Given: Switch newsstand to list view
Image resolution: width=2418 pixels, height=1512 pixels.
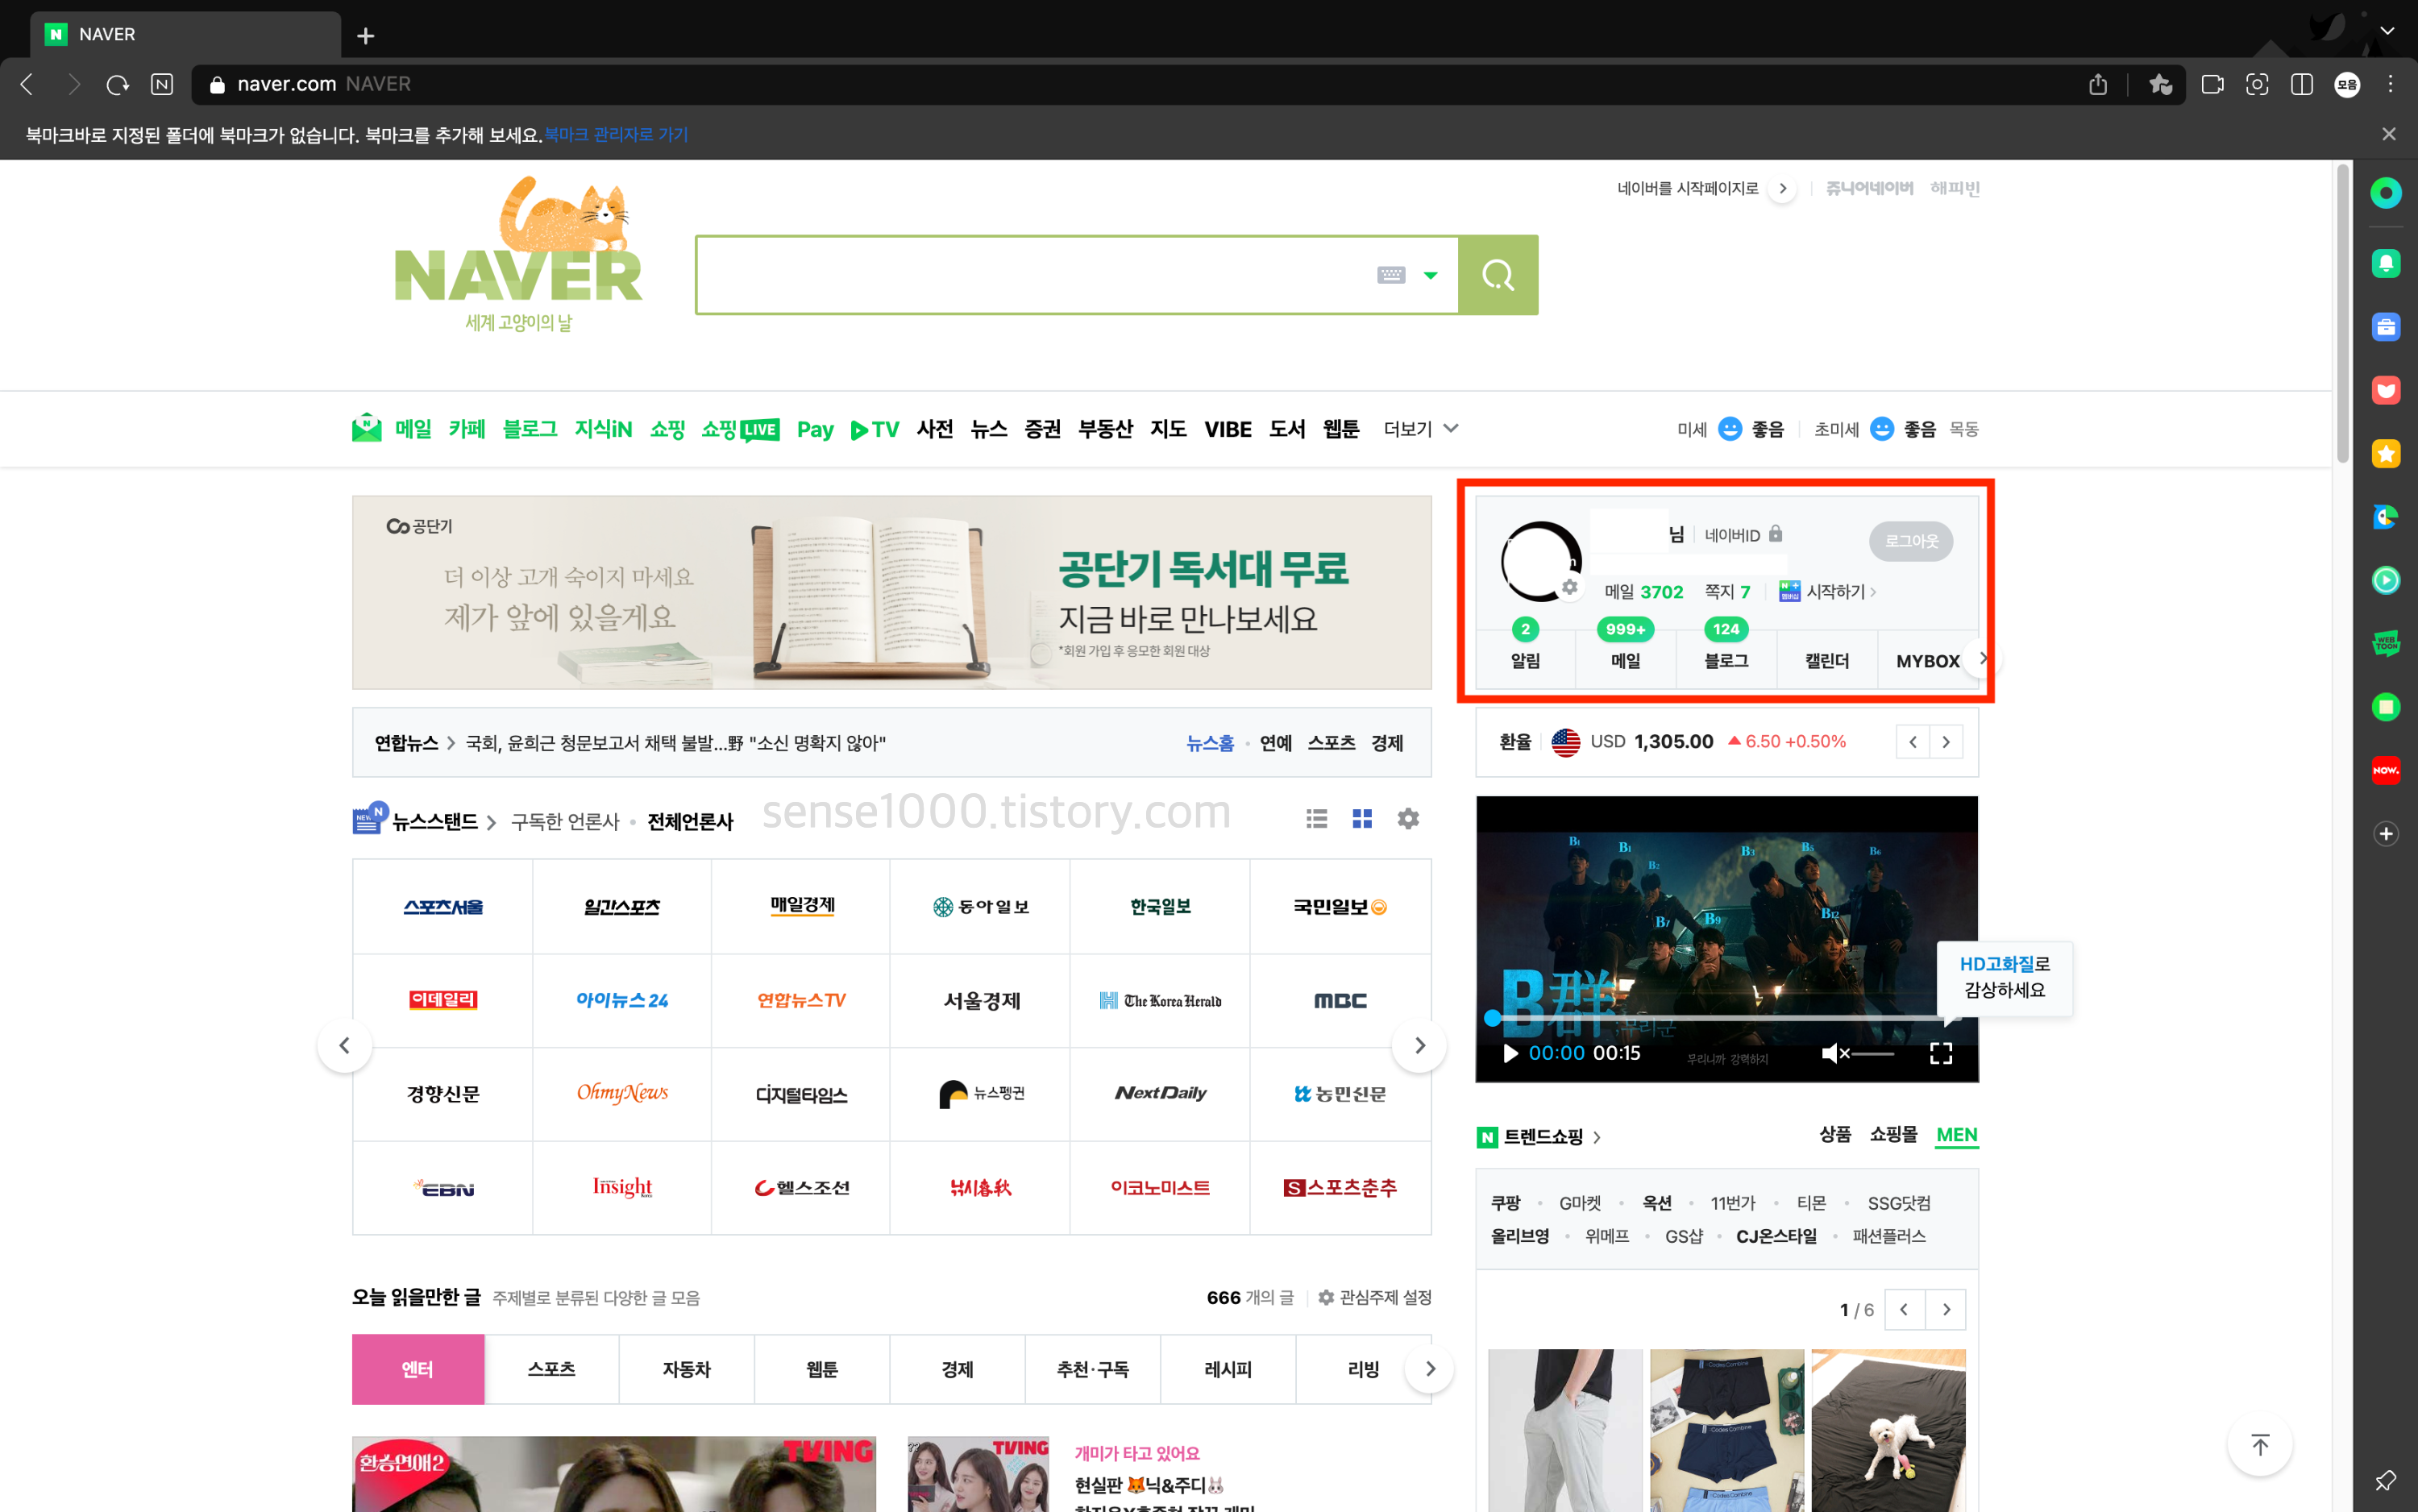Looking at the screenshot, I should (1316, 818).
